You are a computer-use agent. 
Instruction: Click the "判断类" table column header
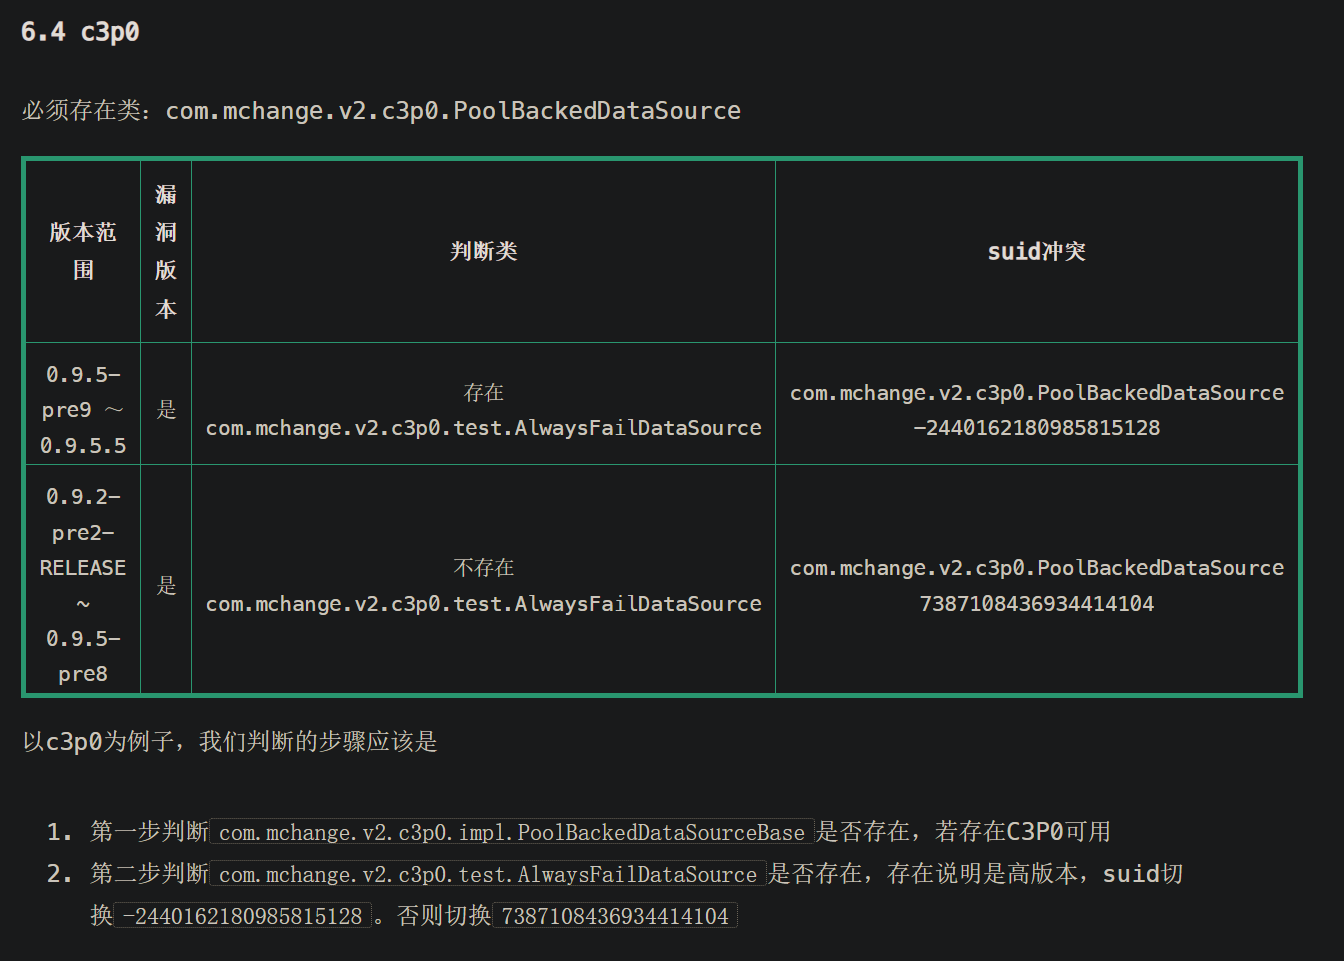[483, 251]
